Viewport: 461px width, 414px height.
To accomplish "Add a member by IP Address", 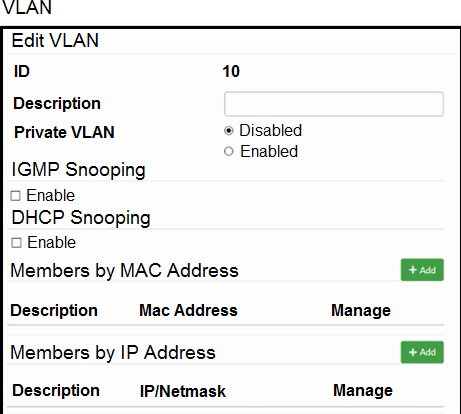I will 422,352.
